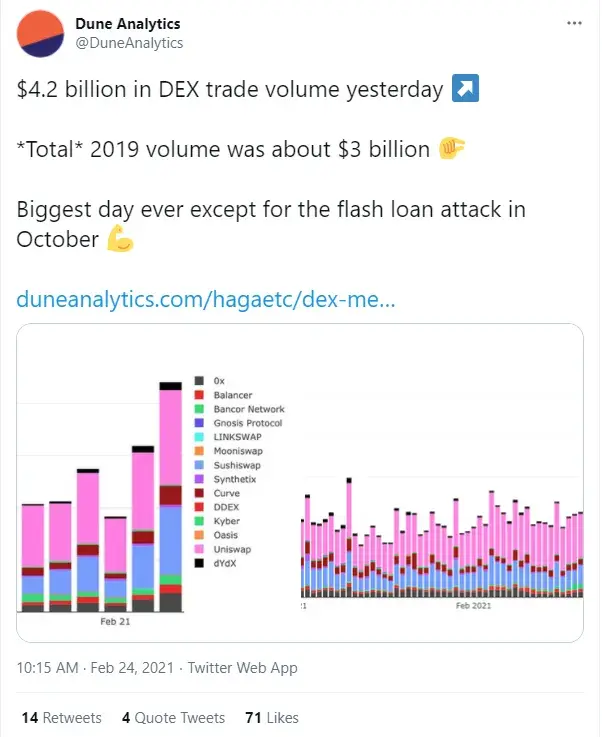This screenshot has height=737, width=602.
Task: Click the dYdX legend square
Action: 200,563
